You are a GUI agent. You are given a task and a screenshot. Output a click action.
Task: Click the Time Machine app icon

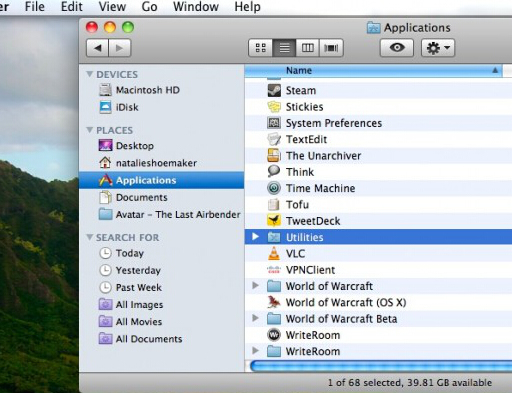click(x=274, y=188)
